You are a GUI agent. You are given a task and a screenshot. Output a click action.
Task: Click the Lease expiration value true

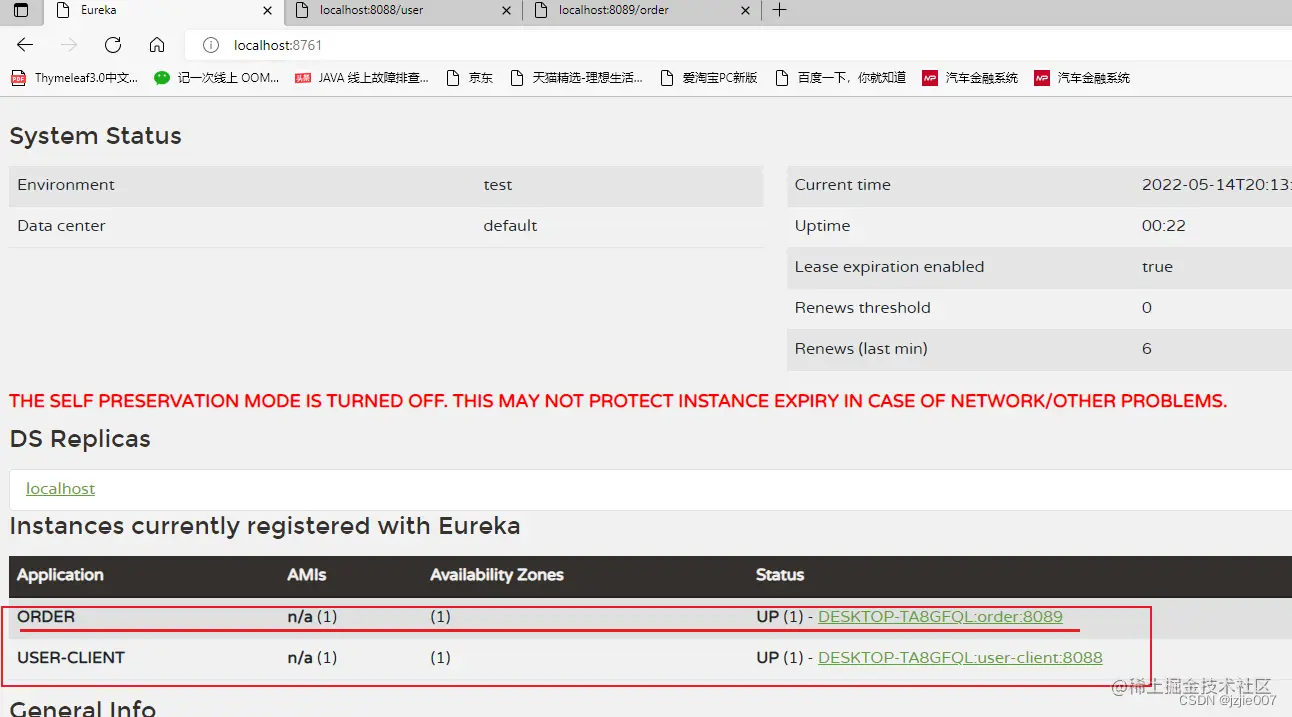tap(1157, 267)
